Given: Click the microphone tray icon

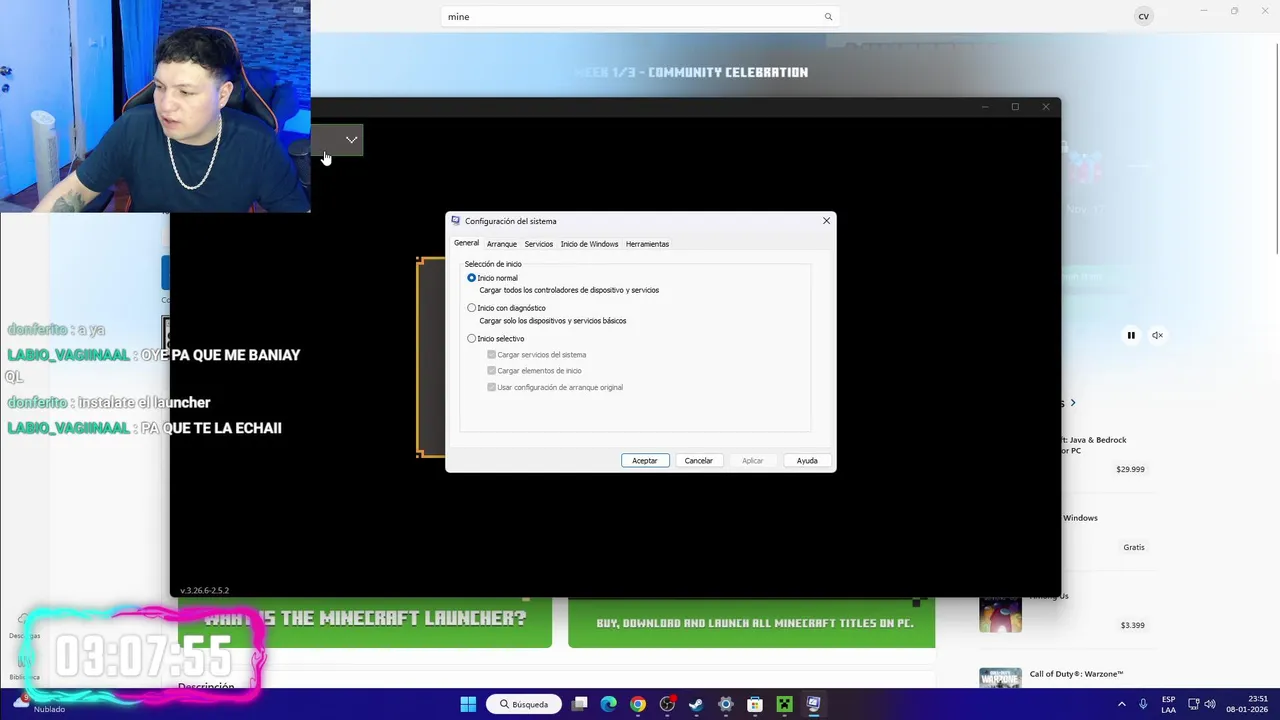Looking at the screenshot, I should coord(1143,704).
